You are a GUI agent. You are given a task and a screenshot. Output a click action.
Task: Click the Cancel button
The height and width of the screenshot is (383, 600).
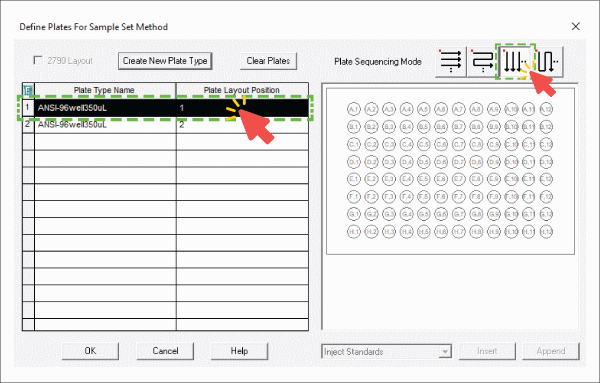click(x=165, y=351)
